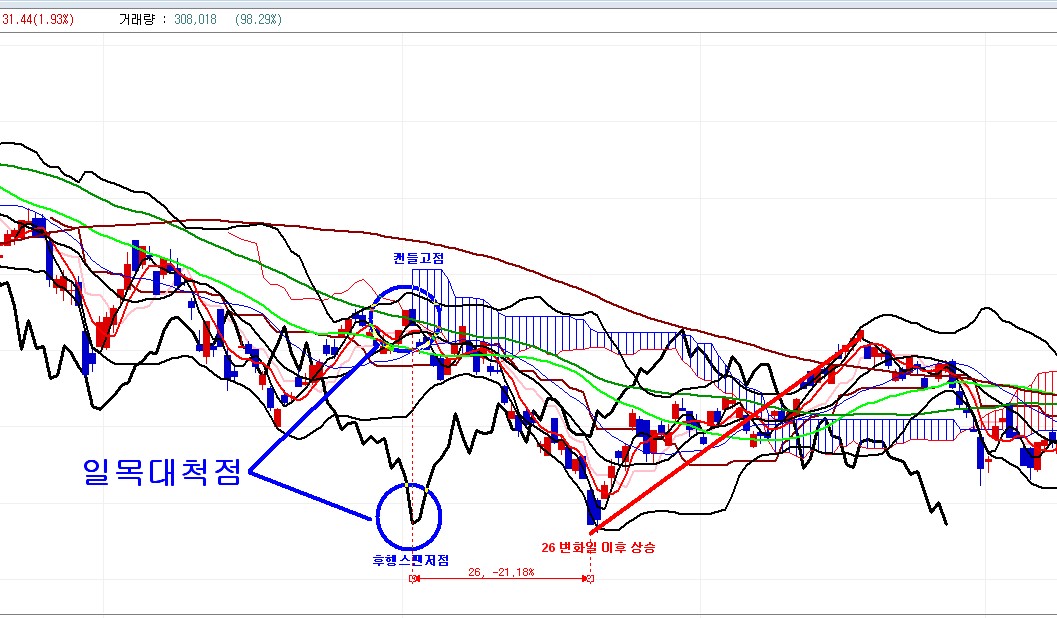Click the final tip of the thick black lagging line
Image resolution: width=1057 pixels, height=618 pixels.
tap(945, 522)
